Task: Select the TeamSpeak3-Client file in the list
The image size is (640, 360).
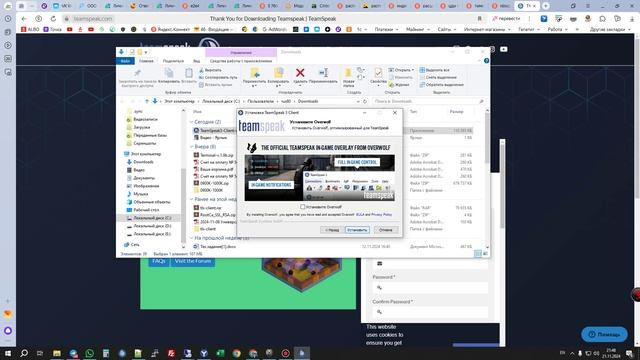Action: click(214, 131)
